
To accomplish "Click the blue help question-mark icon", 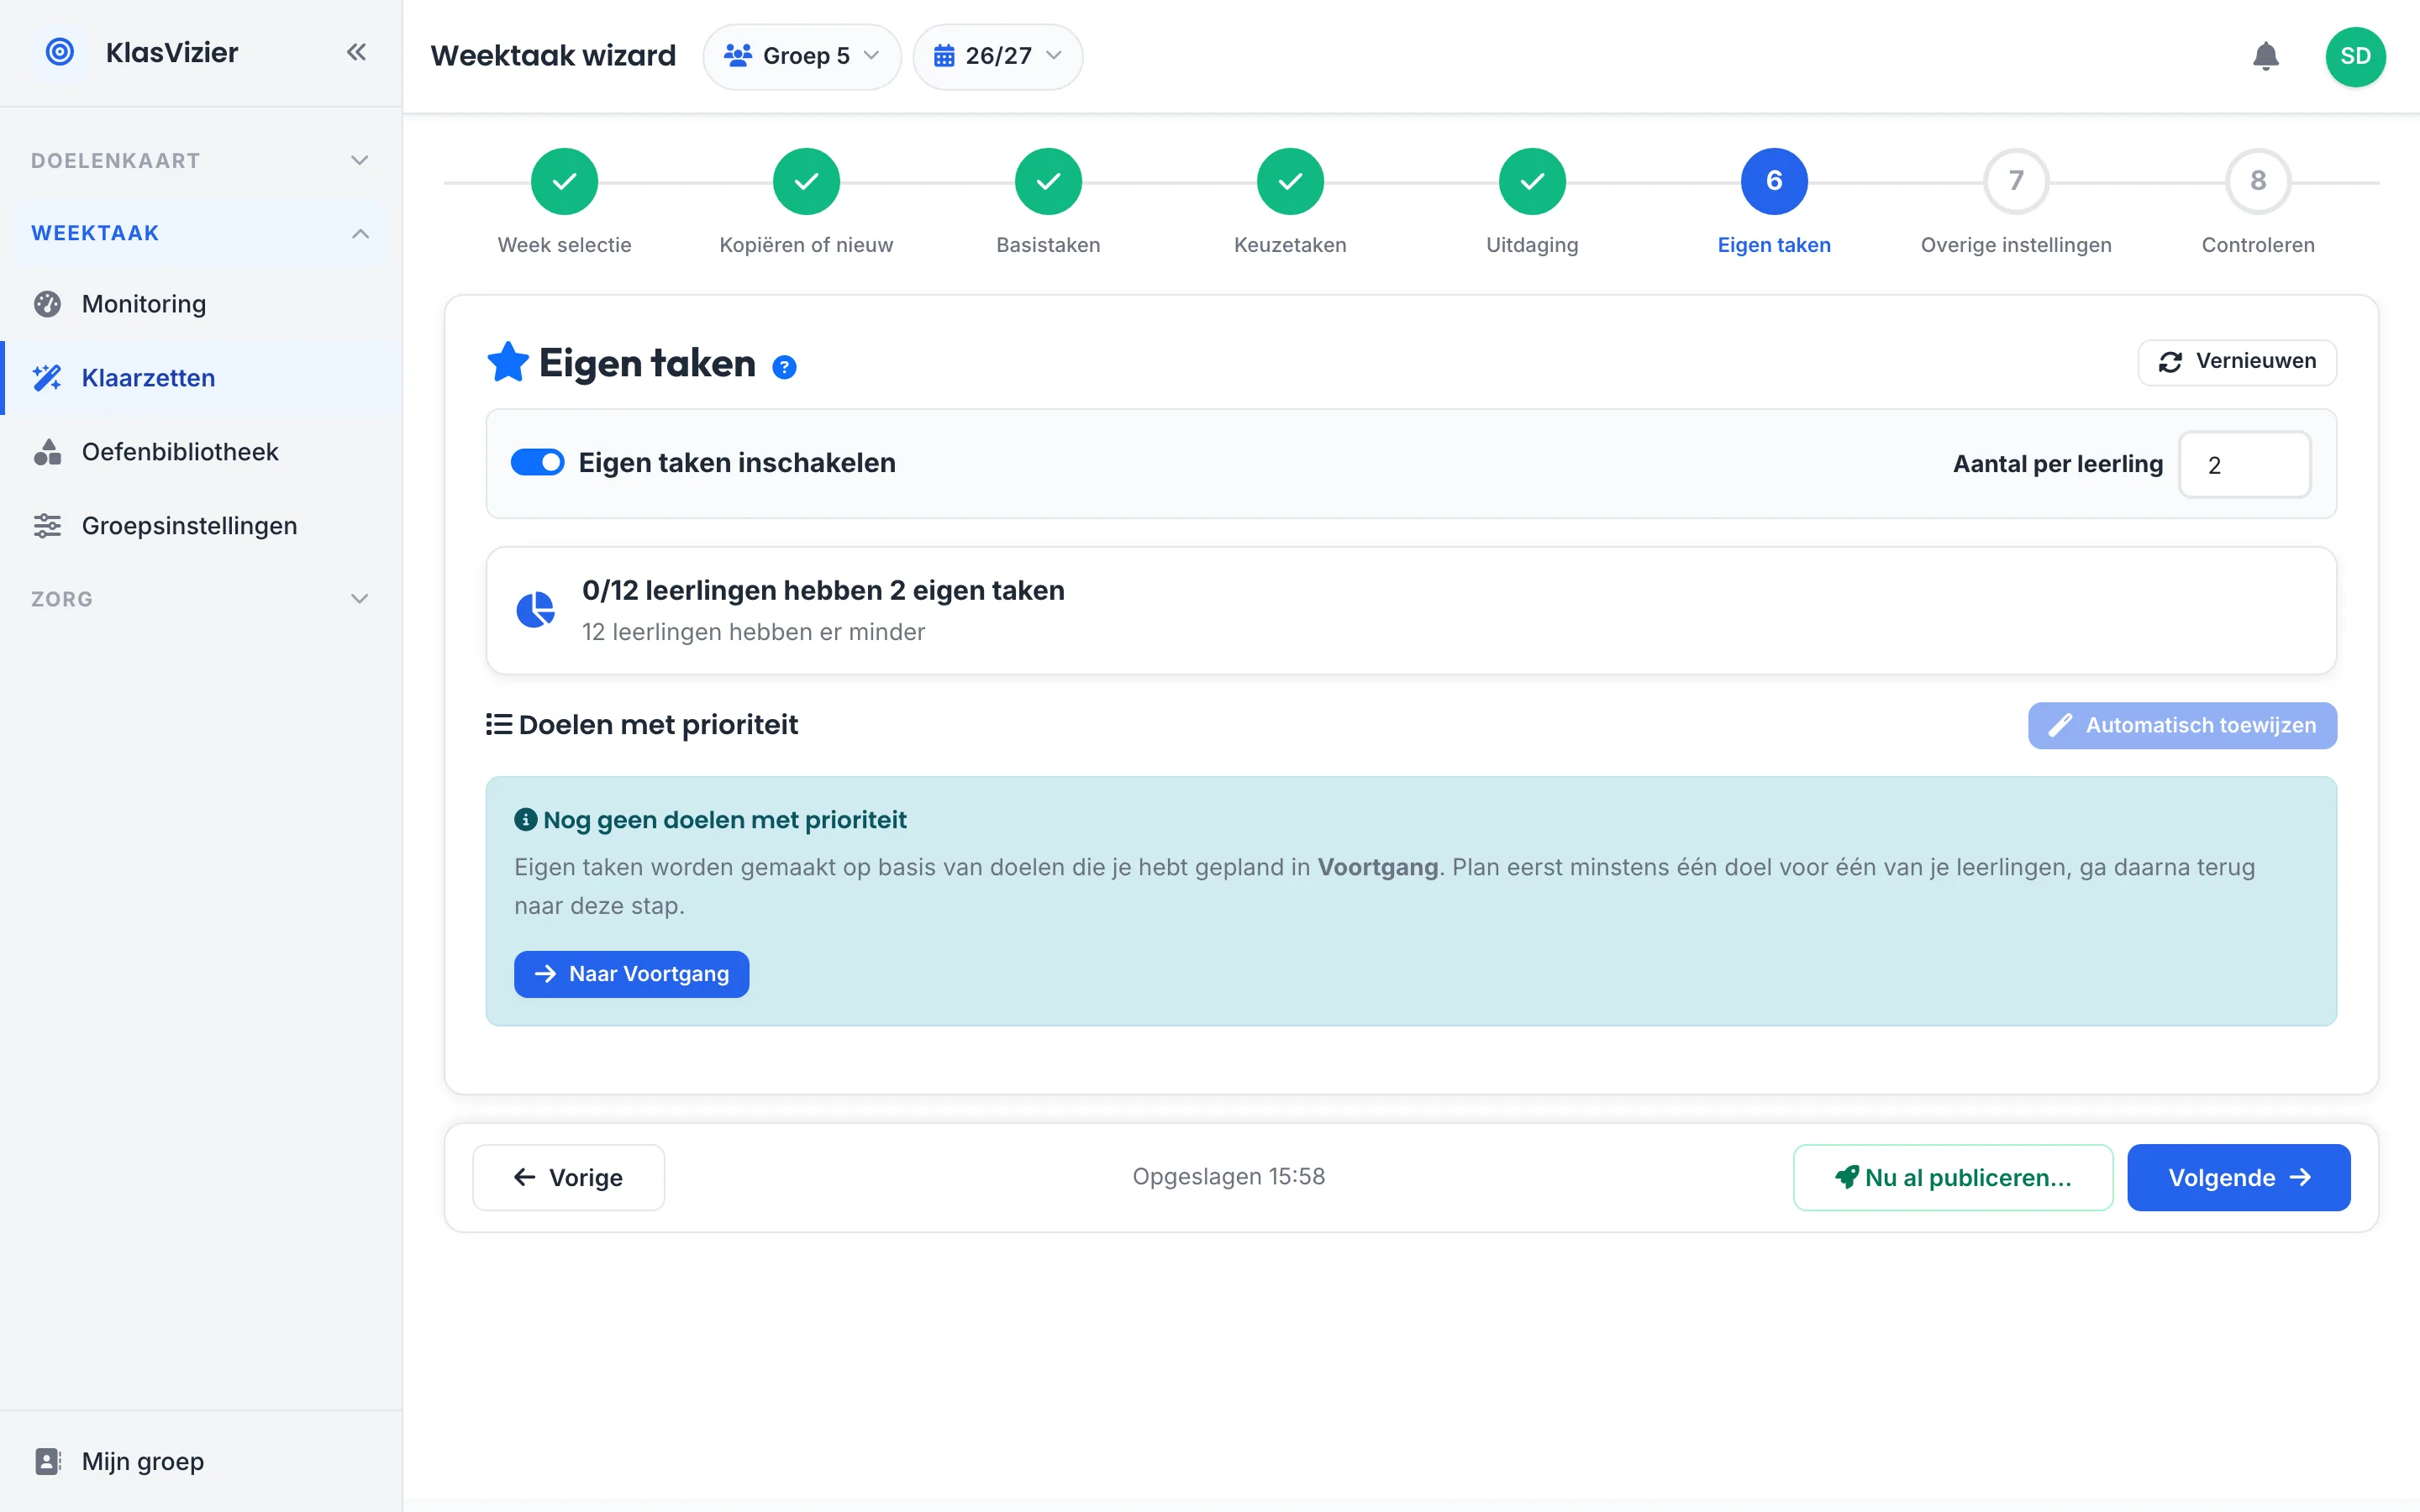I will (784, 367).
